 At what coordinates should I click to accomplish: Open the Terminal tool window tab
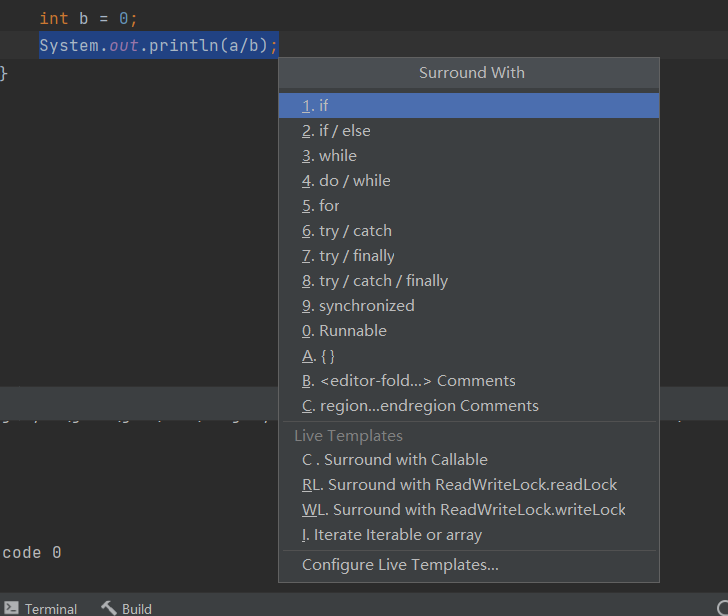[50, 608]
